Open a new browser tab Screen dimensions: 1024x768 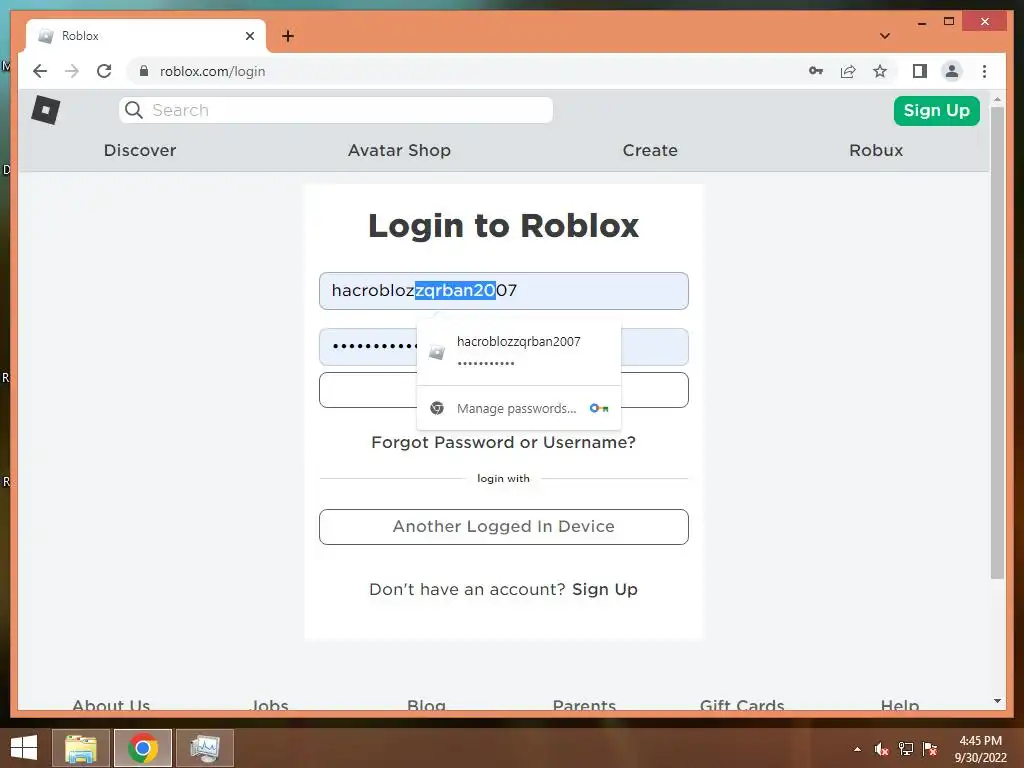point(288,36)
